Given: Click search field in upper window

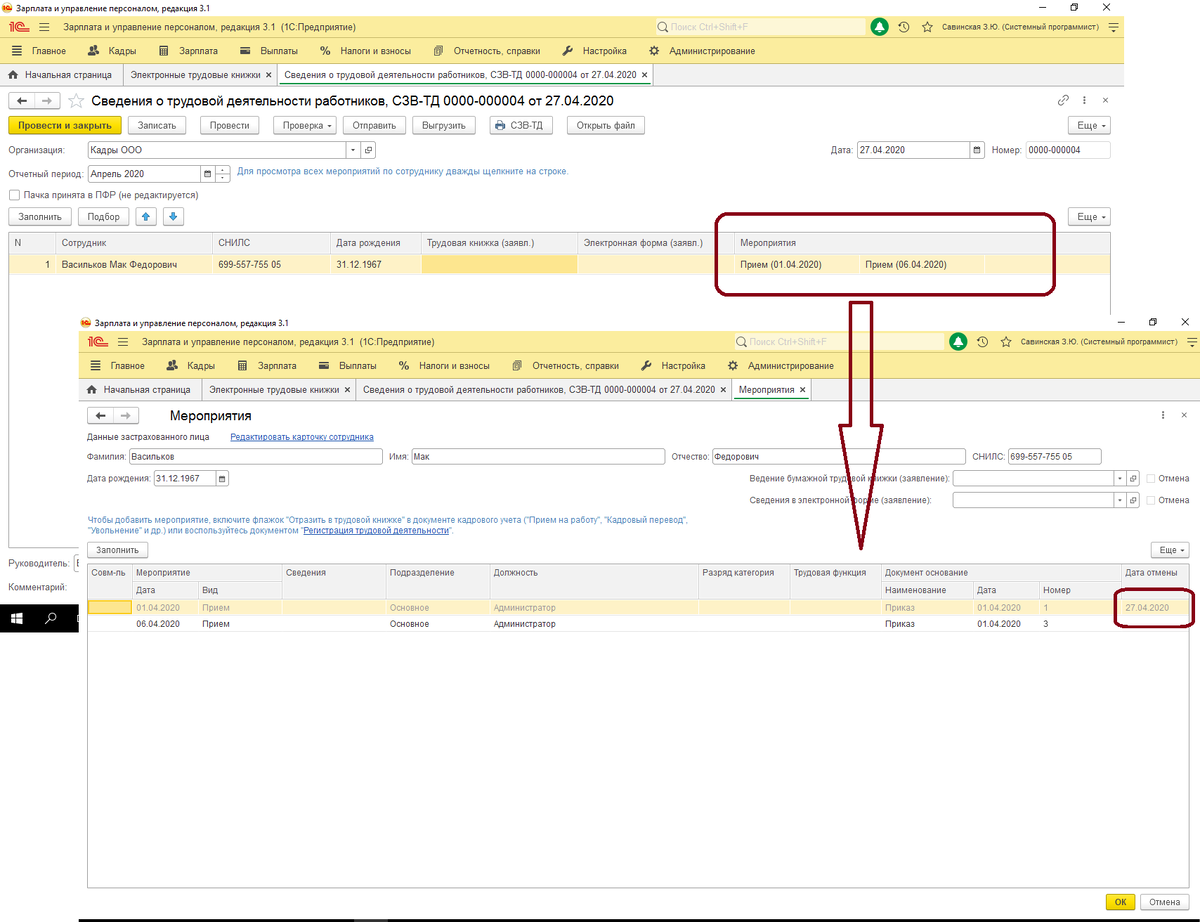Looking at the screenshot, I should coord(759,27).
